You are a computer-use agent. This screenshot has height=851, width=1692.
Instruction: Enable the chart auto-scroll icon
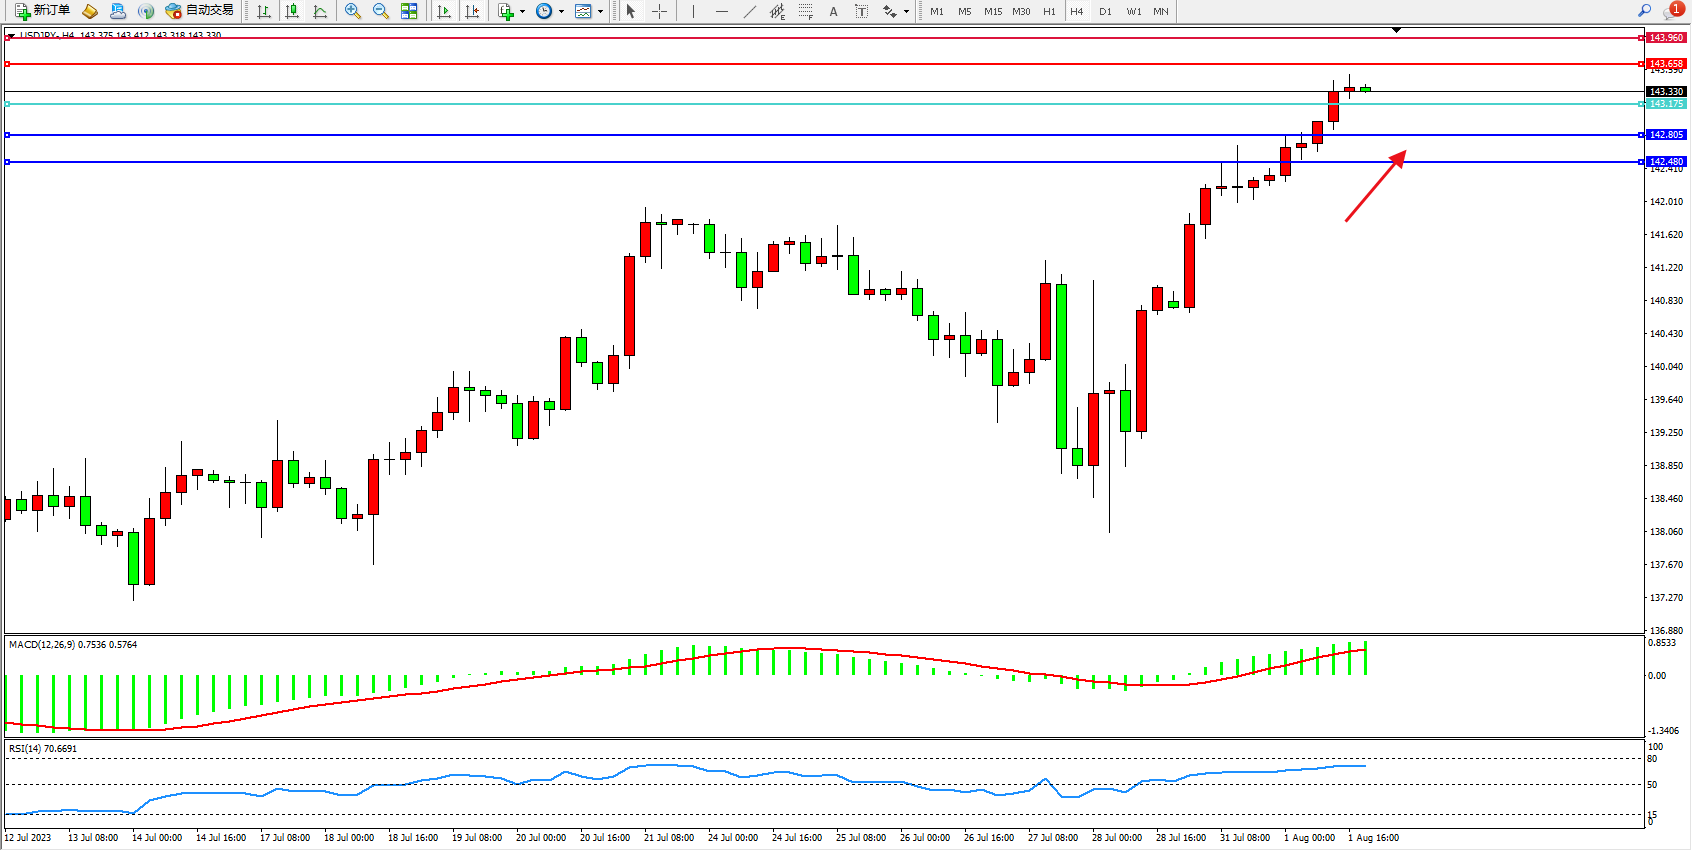[x=444, y=12]
